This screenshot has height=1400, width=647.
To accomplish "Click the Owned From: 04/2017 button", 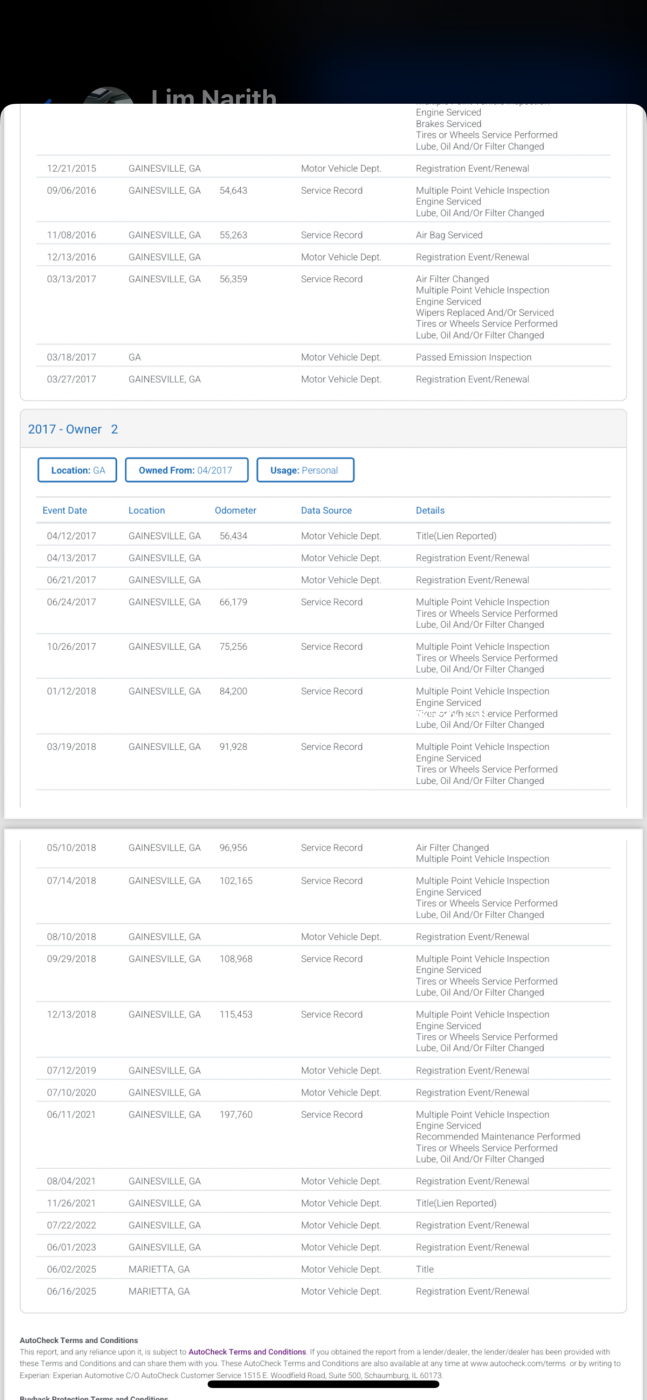I will tap(187, 470).
